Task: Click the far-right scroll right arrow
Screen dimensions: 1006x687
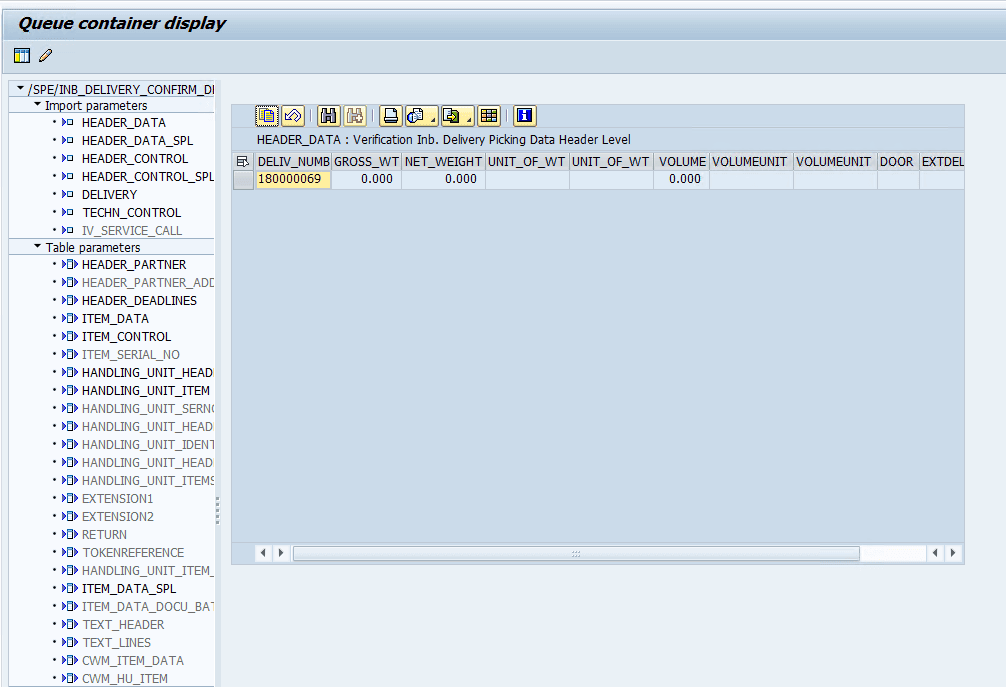Action: coord(953,553)
